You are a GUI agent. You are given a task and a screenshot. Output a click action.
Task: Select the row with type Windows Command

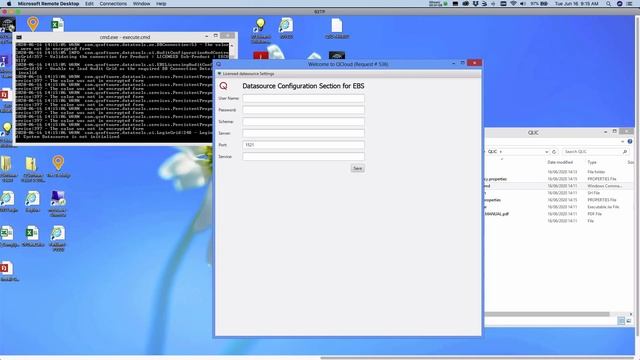click(x=558, y=186)
